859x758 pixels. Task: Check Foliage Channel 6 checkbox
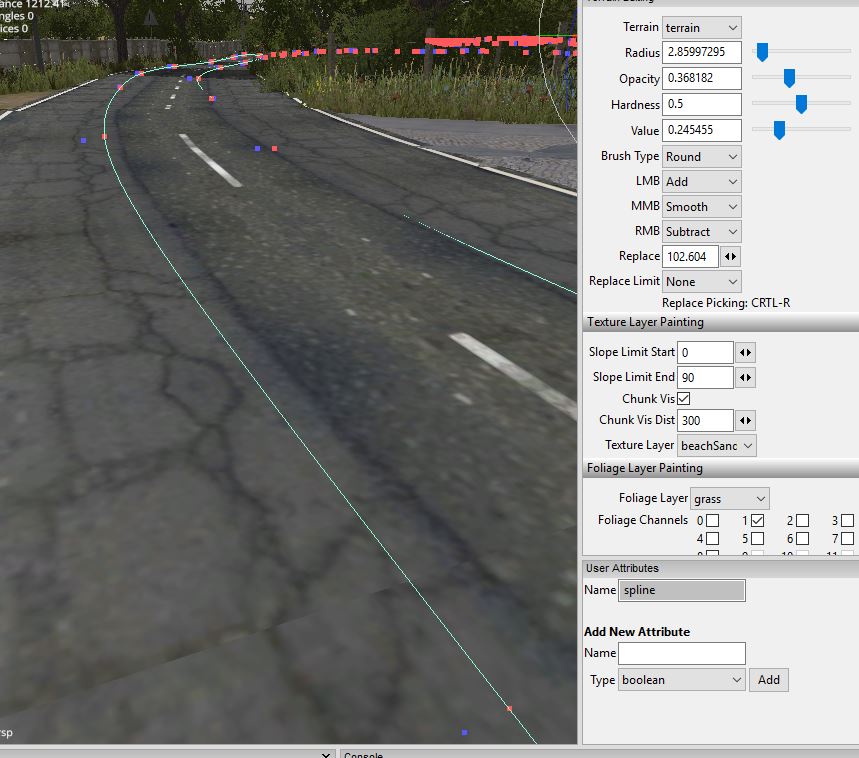[x=802, y=539]
